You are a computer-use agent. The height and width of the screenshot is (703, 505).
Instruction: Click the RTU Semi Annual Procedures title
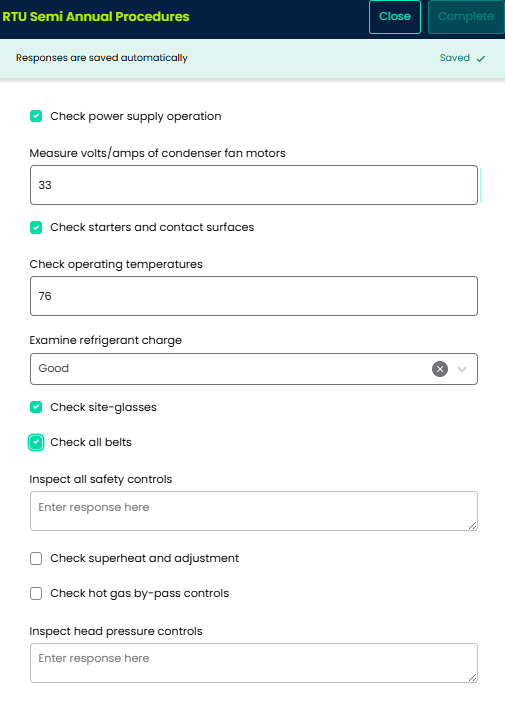coord(96,17)
